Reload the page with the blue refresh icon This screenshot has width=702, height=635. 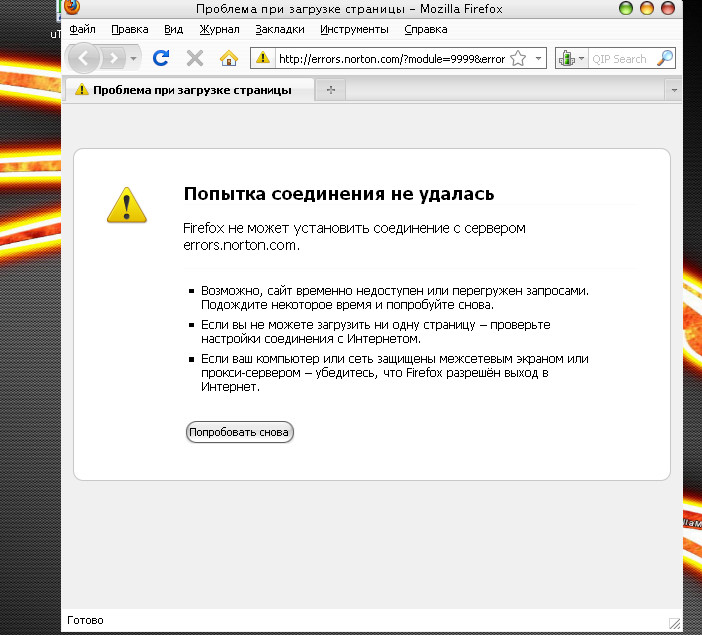pos(161,58)
